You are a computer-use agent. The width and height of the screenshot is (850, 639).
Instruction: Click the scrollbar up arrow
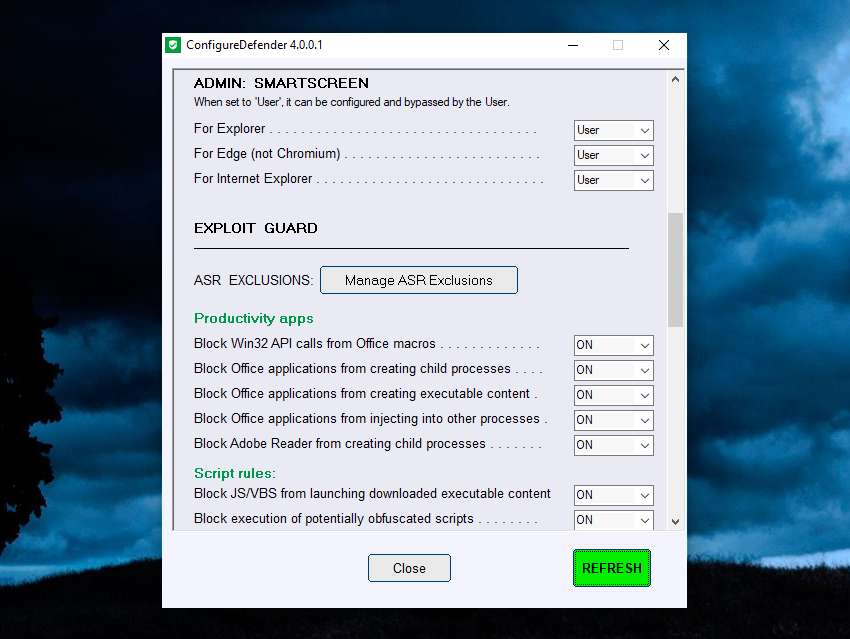coord(675,80)
